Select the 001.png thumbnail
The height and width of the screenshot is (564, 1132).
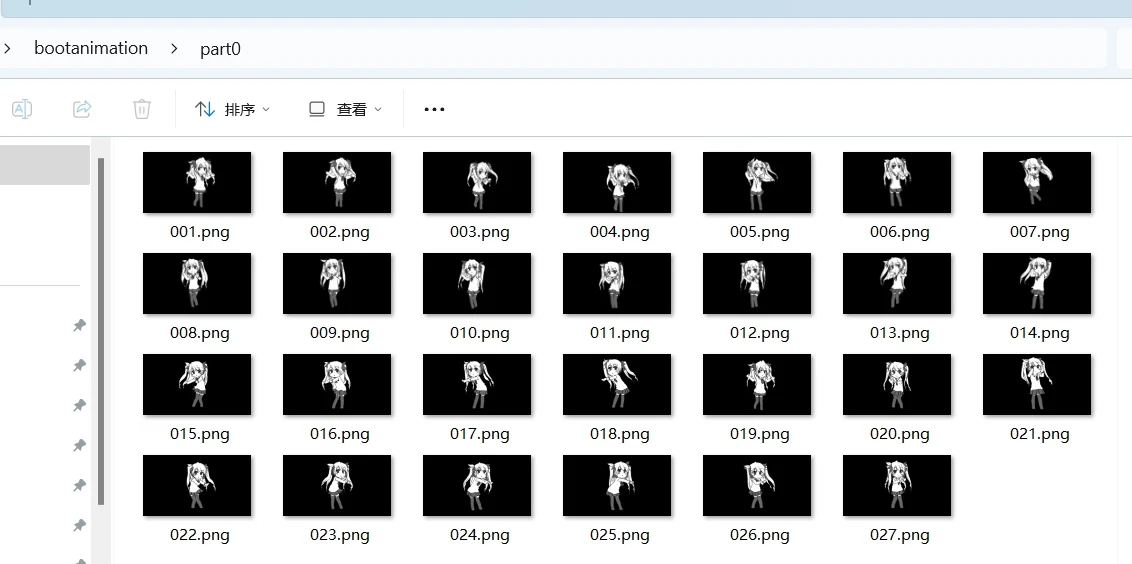click(x=197, y=182)
